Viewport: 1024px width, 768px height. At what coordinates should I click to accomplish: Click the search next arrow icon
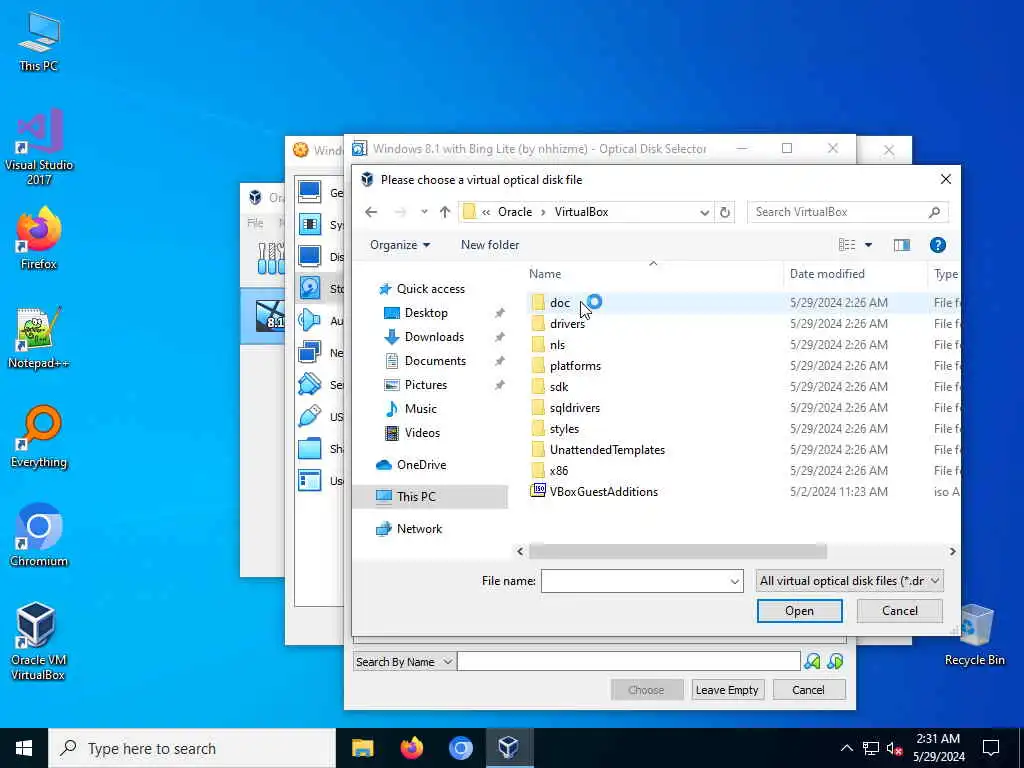click(835, 662)
